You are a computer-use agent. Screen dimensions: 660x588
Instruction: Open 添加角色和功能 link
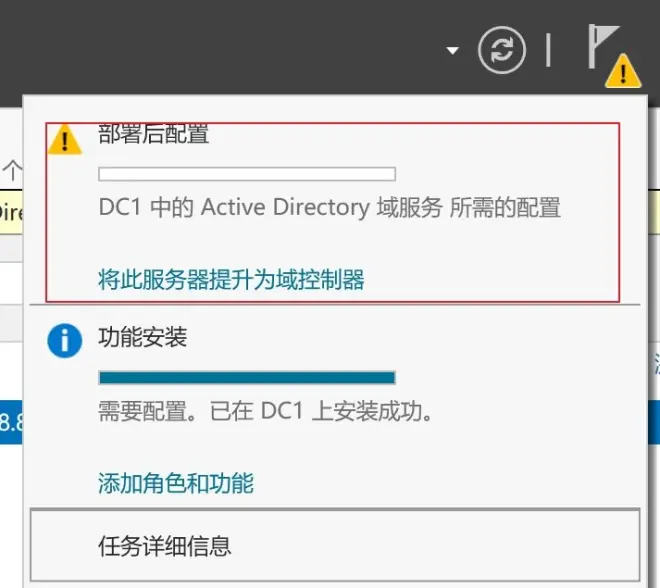coord(176,483)
